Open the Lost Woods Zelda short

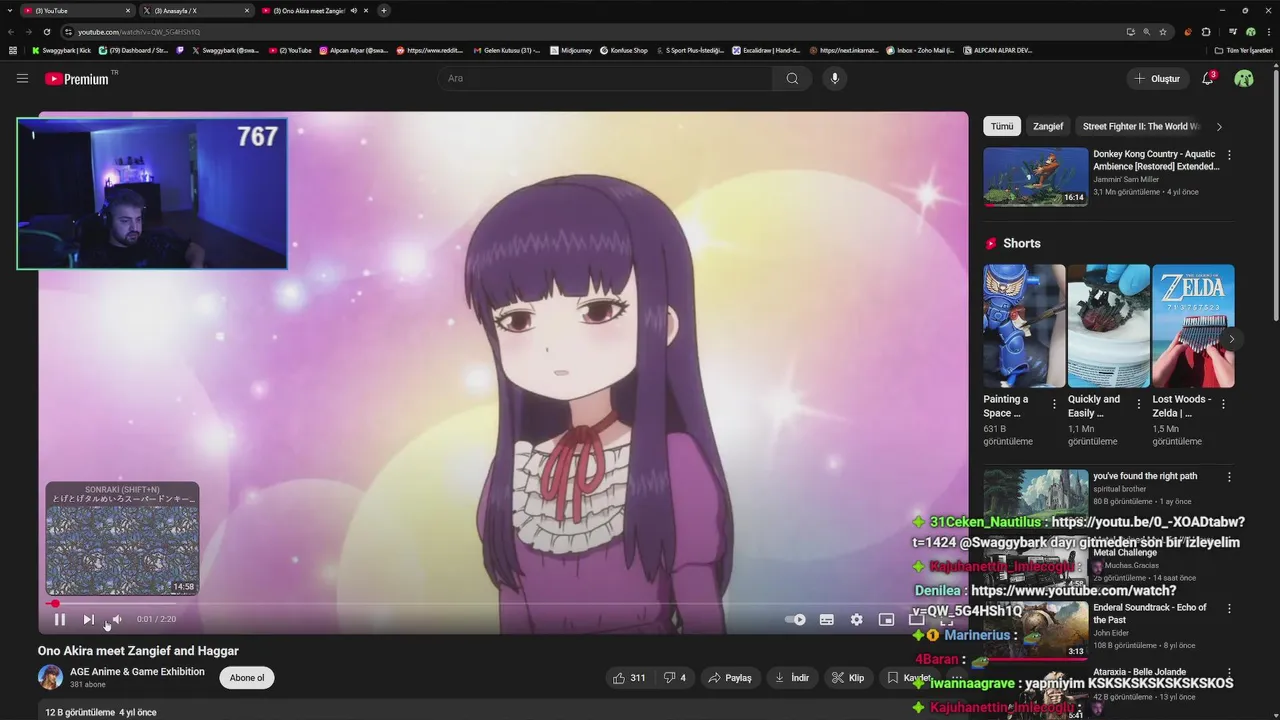click(x=1193, y=326)
